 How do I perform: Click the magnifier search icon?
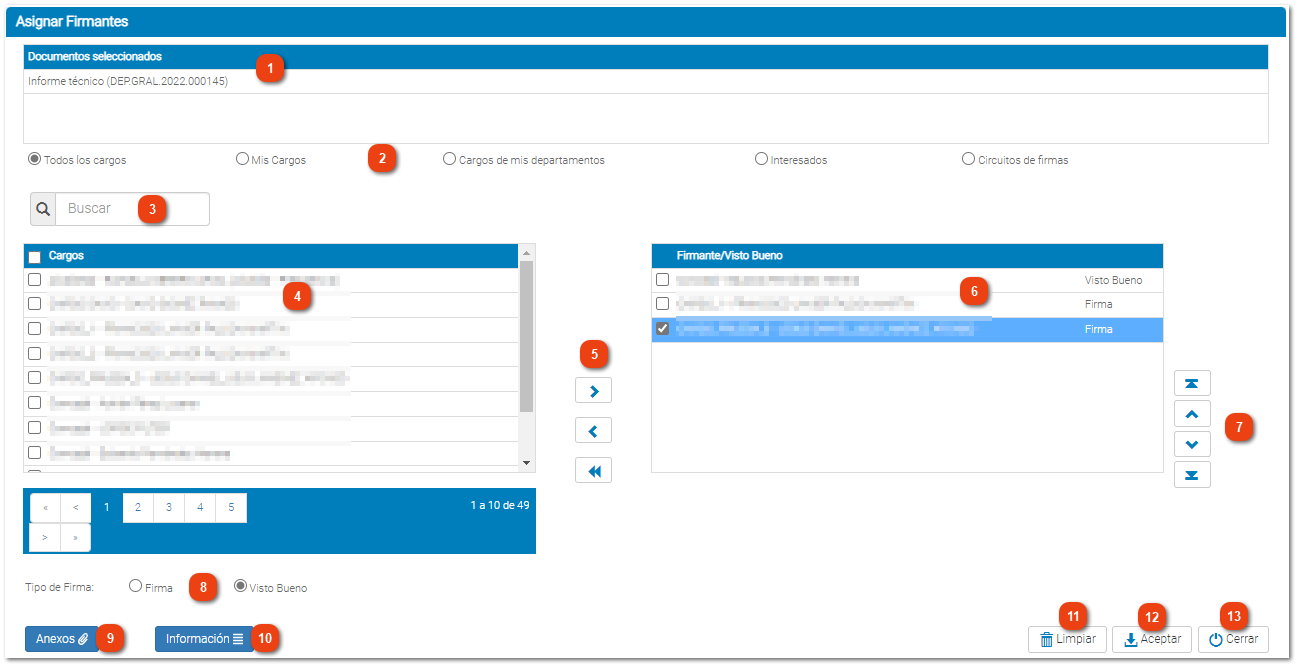43,209
